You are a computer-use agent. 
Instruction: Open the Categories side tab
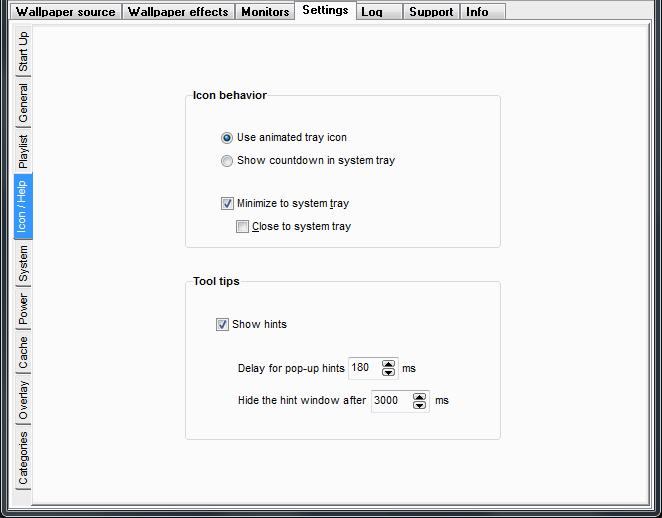coord(23,458)
